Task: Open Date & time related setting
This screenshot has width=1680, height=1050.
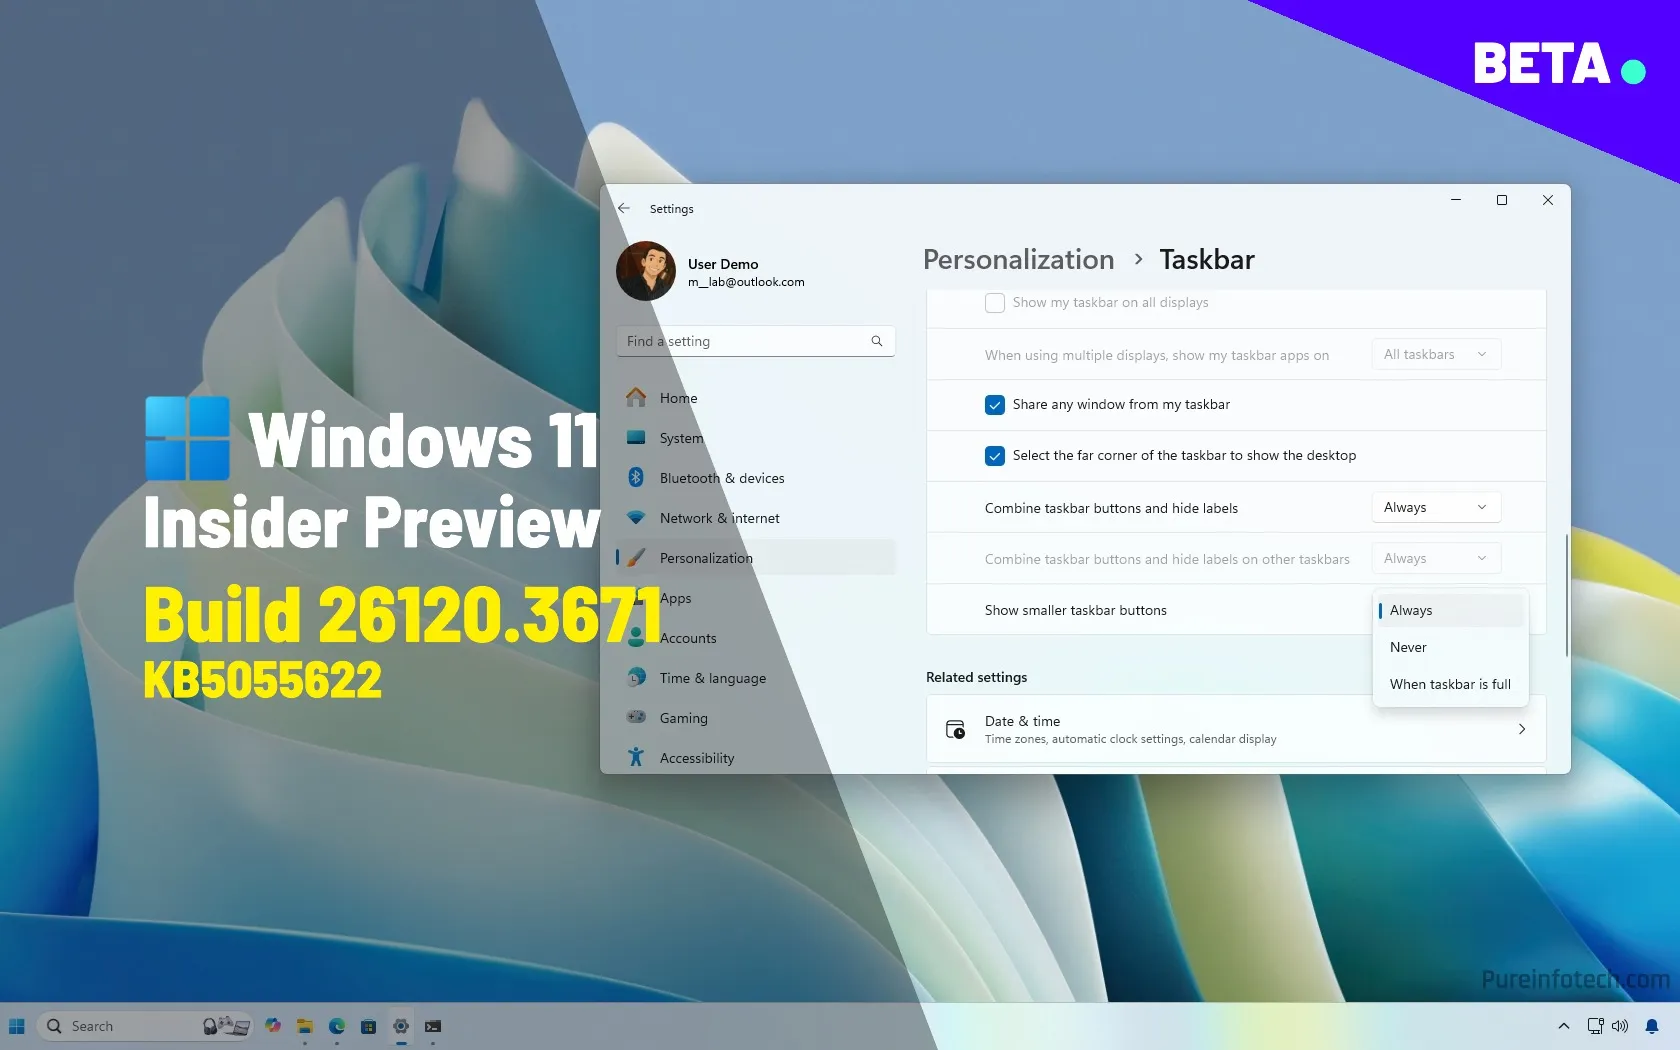Action: tap(1236, 729)
